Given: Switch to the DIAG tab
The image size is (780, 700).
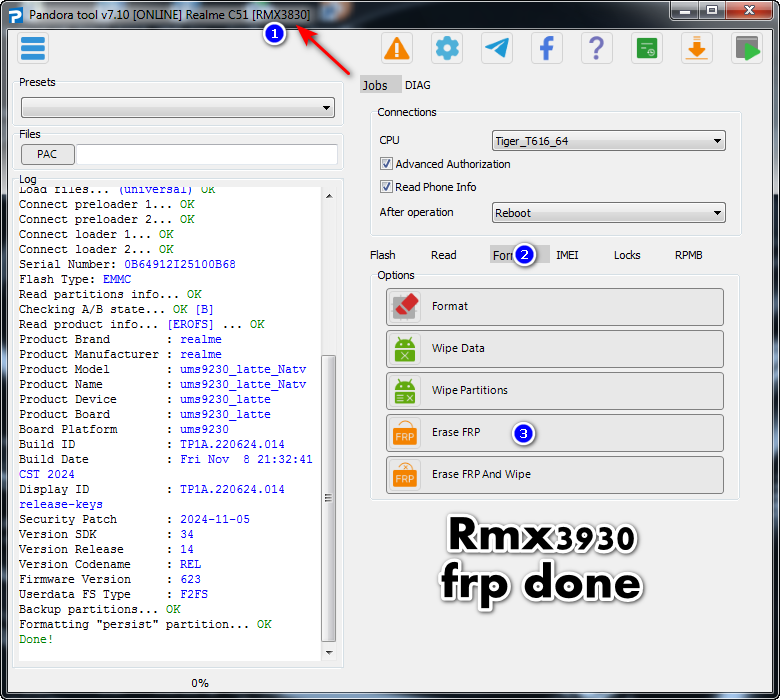Looking at the screenshot, I should coord(418,85).
